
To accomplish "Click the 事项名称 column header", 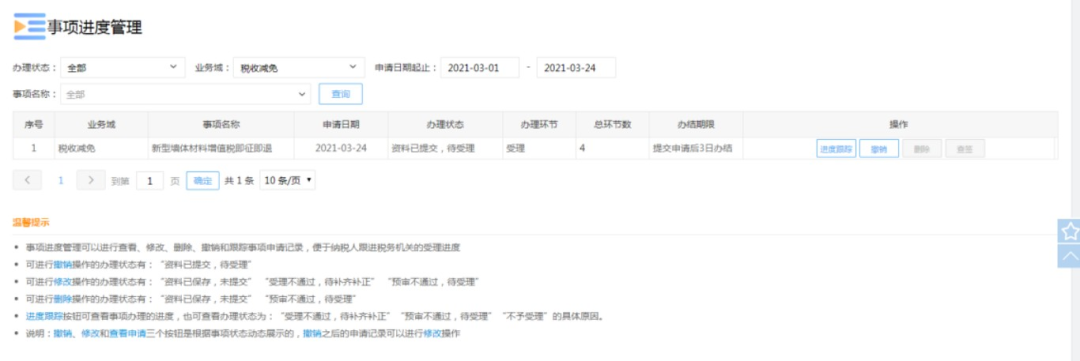I will [x=221, y=125].
